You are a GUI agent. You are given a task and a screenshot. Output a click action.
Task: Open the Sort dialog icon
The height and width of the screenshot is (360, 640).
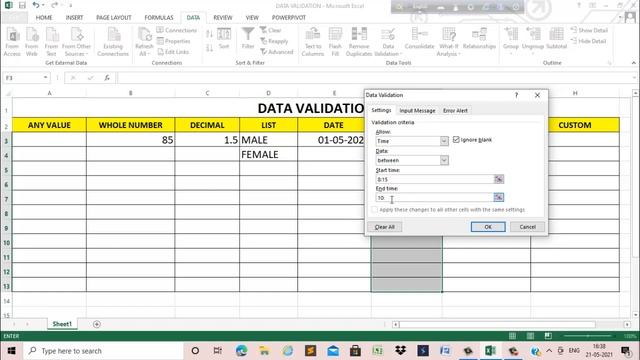coord(224,39)
